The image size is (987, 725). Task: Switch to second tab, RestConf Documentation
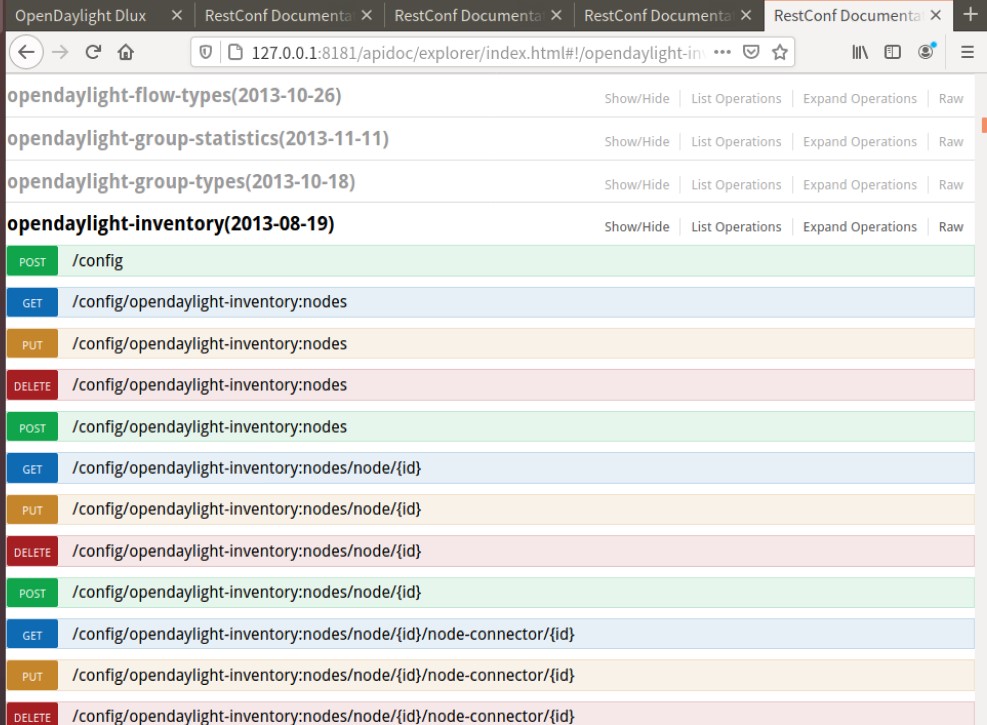279,16
